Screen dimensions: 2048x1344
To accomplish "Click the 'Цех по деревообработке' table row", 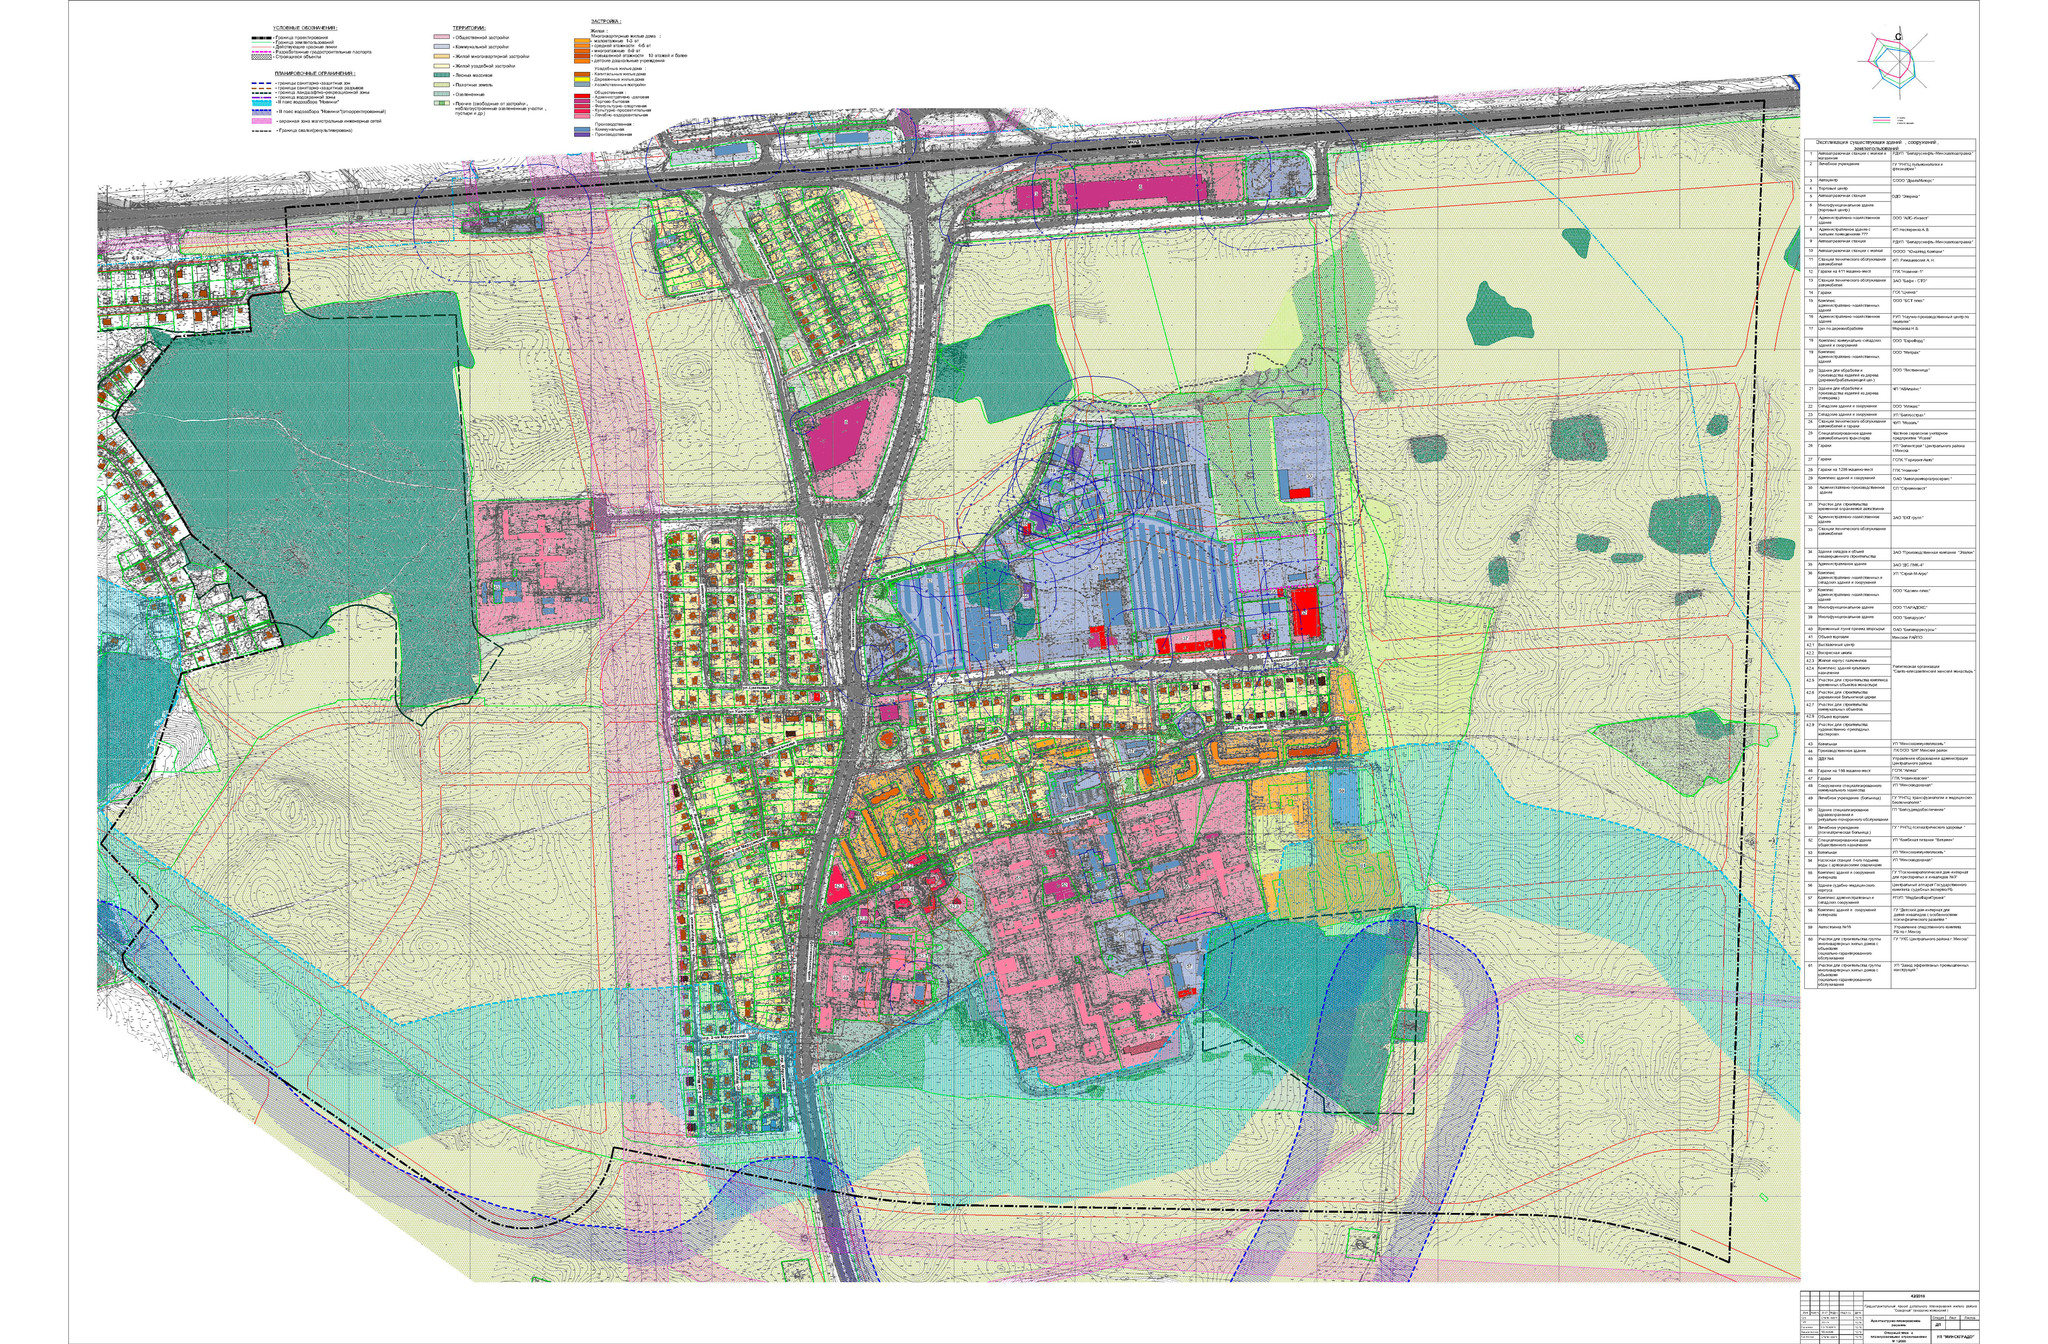I will pyautogui.click(x=1890, y=331).
